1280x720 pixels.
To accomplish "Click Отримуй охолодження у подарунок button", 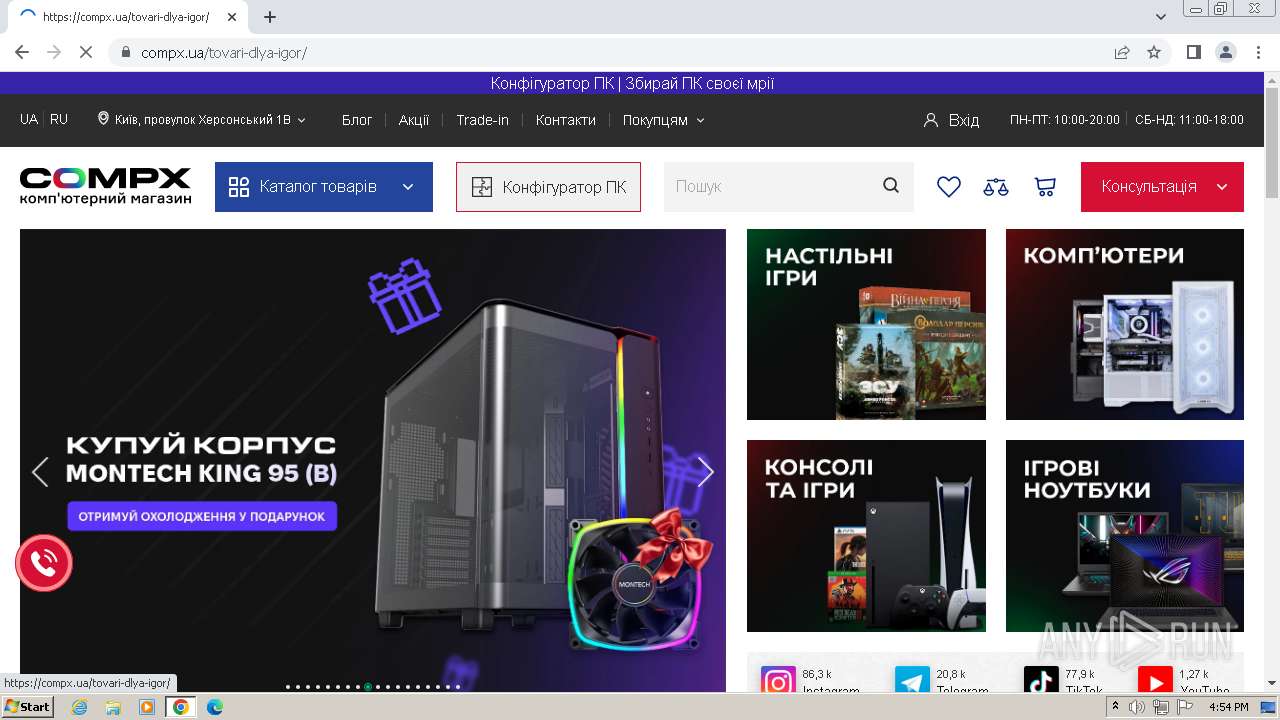I will [202, 516].
